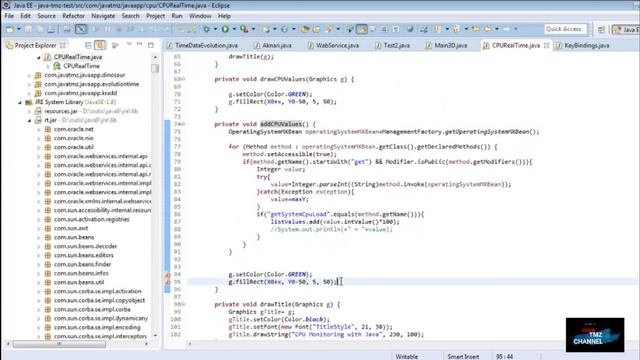Open the Source menu

pos(47,16)
